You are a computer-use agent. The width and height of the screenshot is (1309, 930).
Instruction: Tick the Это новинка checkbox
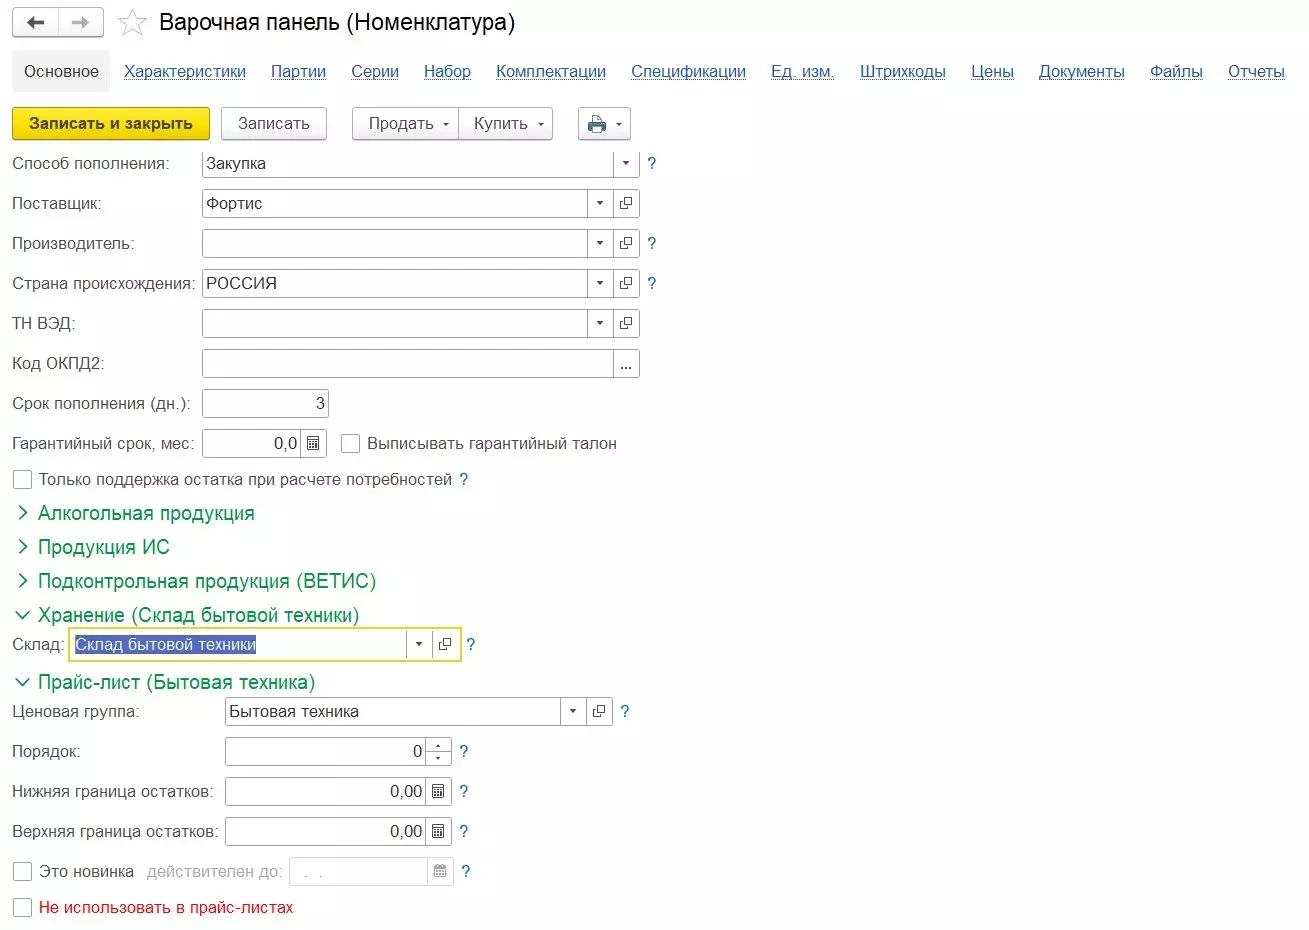pos(22,872)
